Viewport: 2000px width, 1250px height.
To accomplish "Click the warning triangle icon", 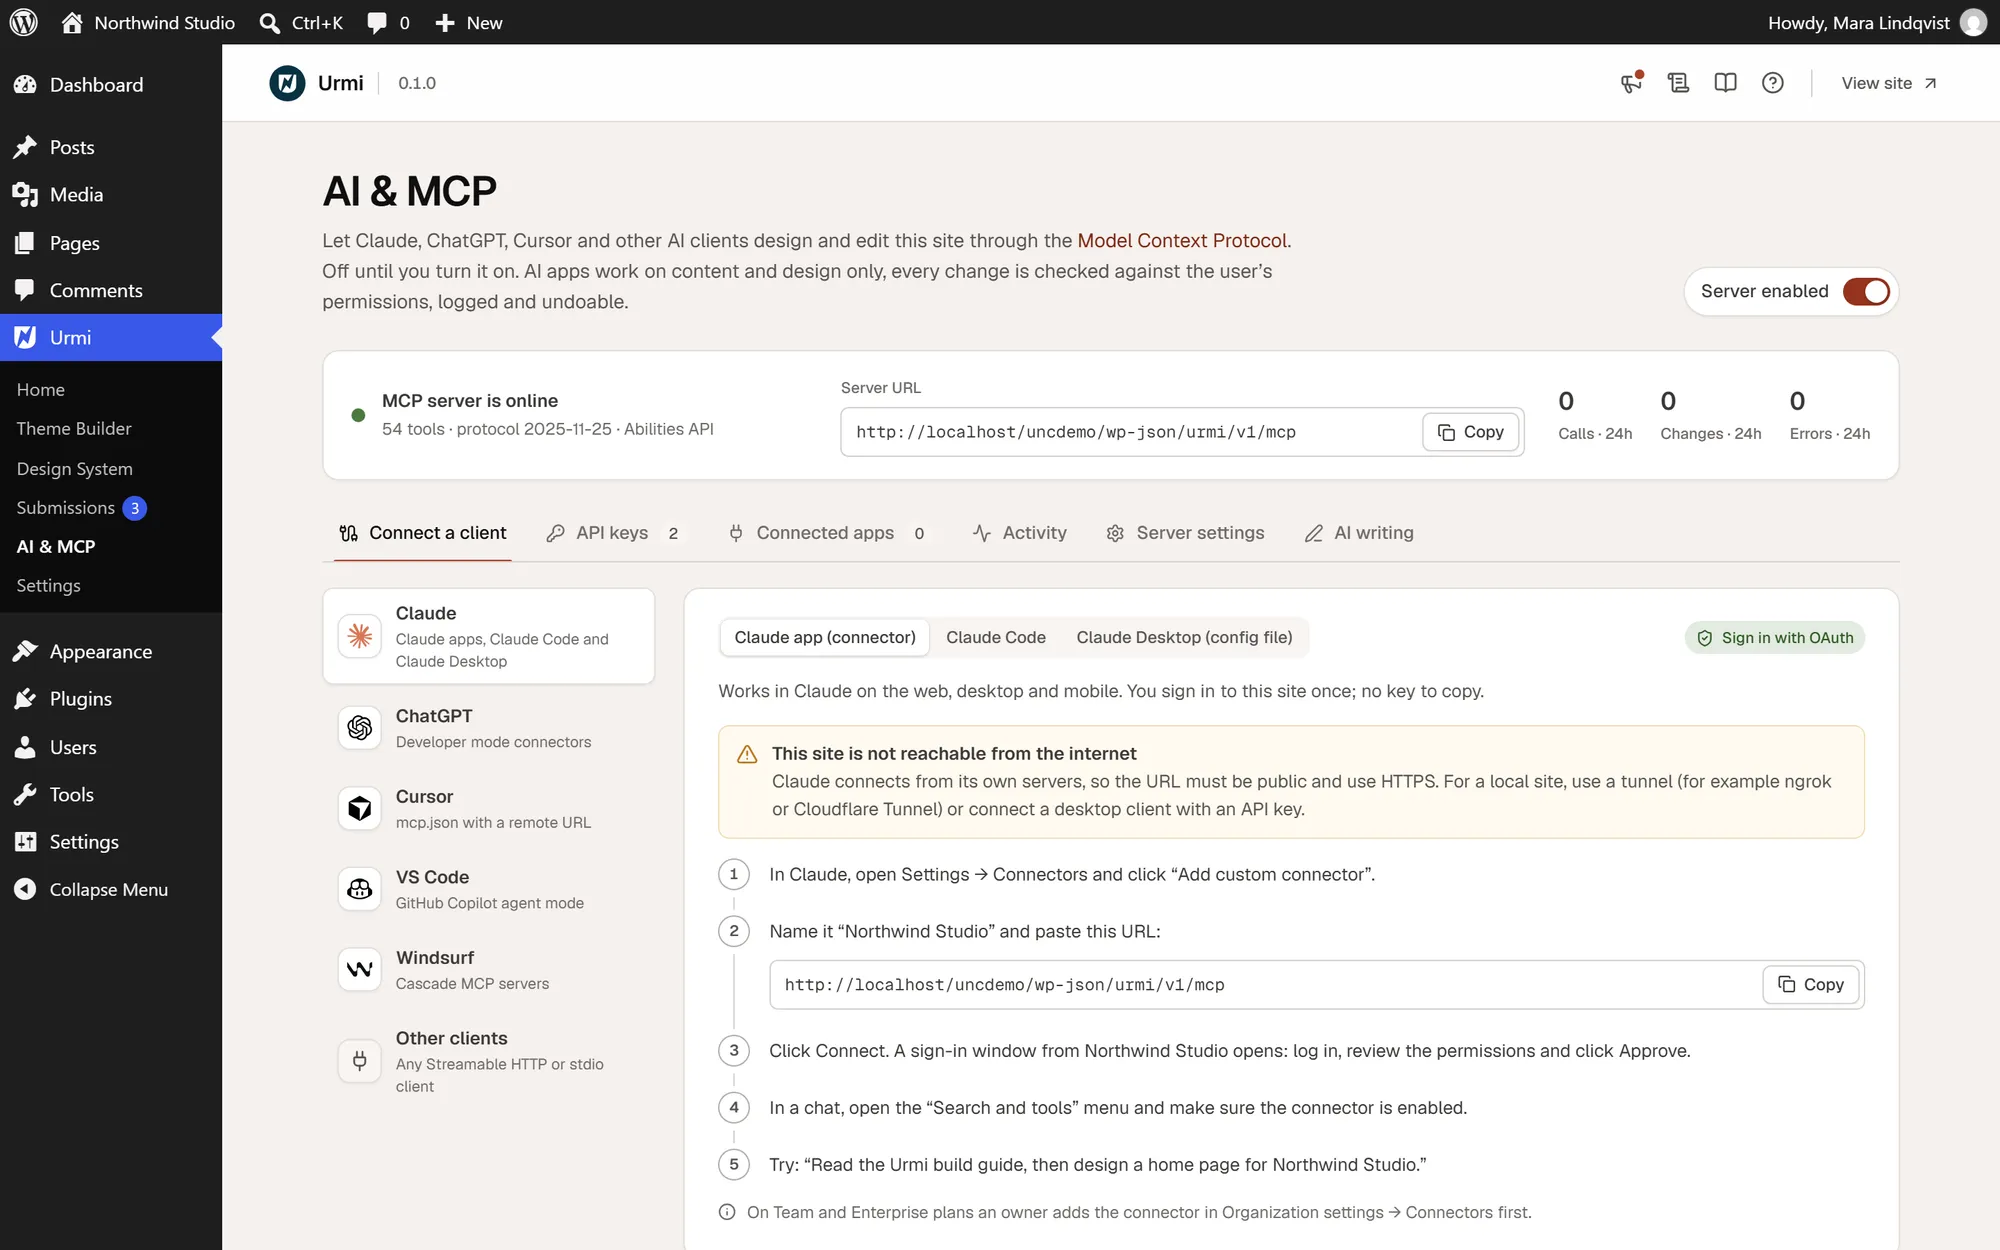I will click(747, 754).
